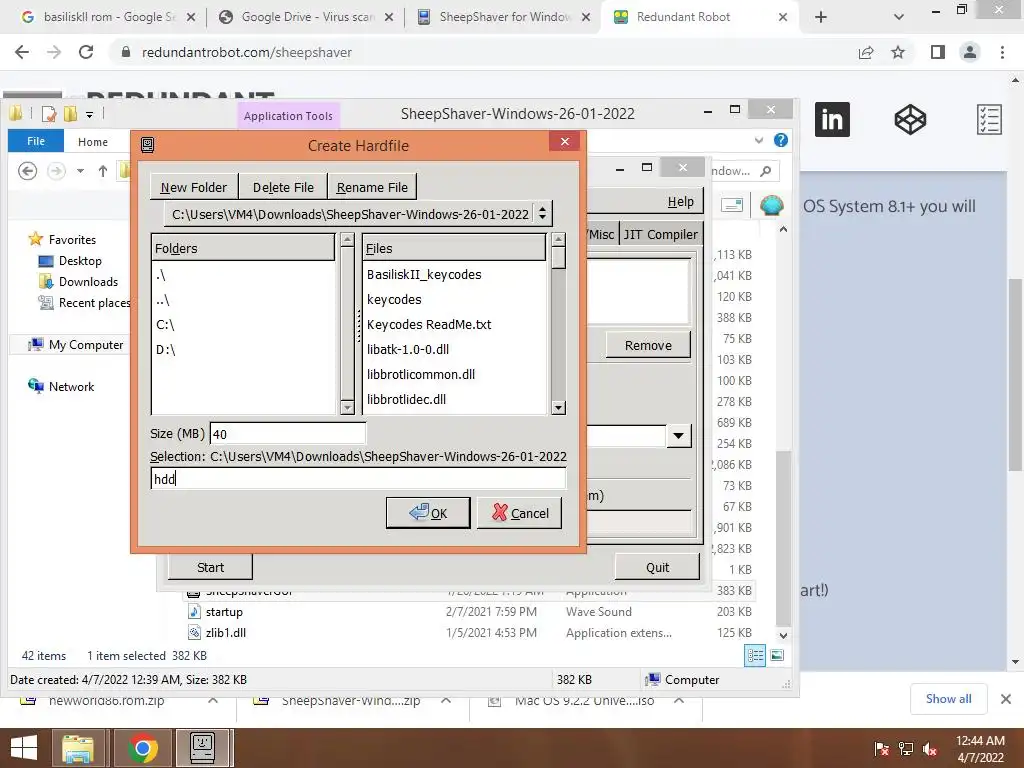This screenshot has width=1024, height=768.
Task: Select BasiliskII_keycodes in Files list
Action: click(x=424, y=275)
